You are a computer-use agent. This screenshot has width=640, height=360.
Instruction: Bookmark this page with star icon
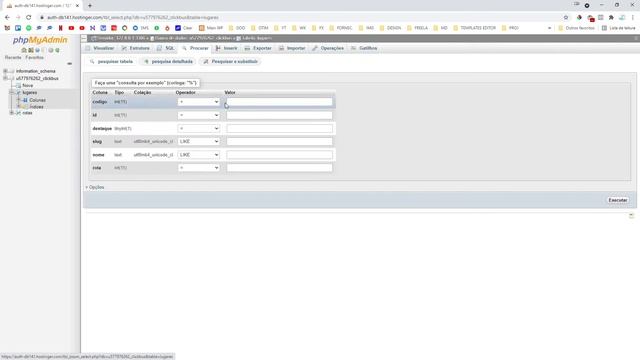pyautogui.click(x=566, y=18)
